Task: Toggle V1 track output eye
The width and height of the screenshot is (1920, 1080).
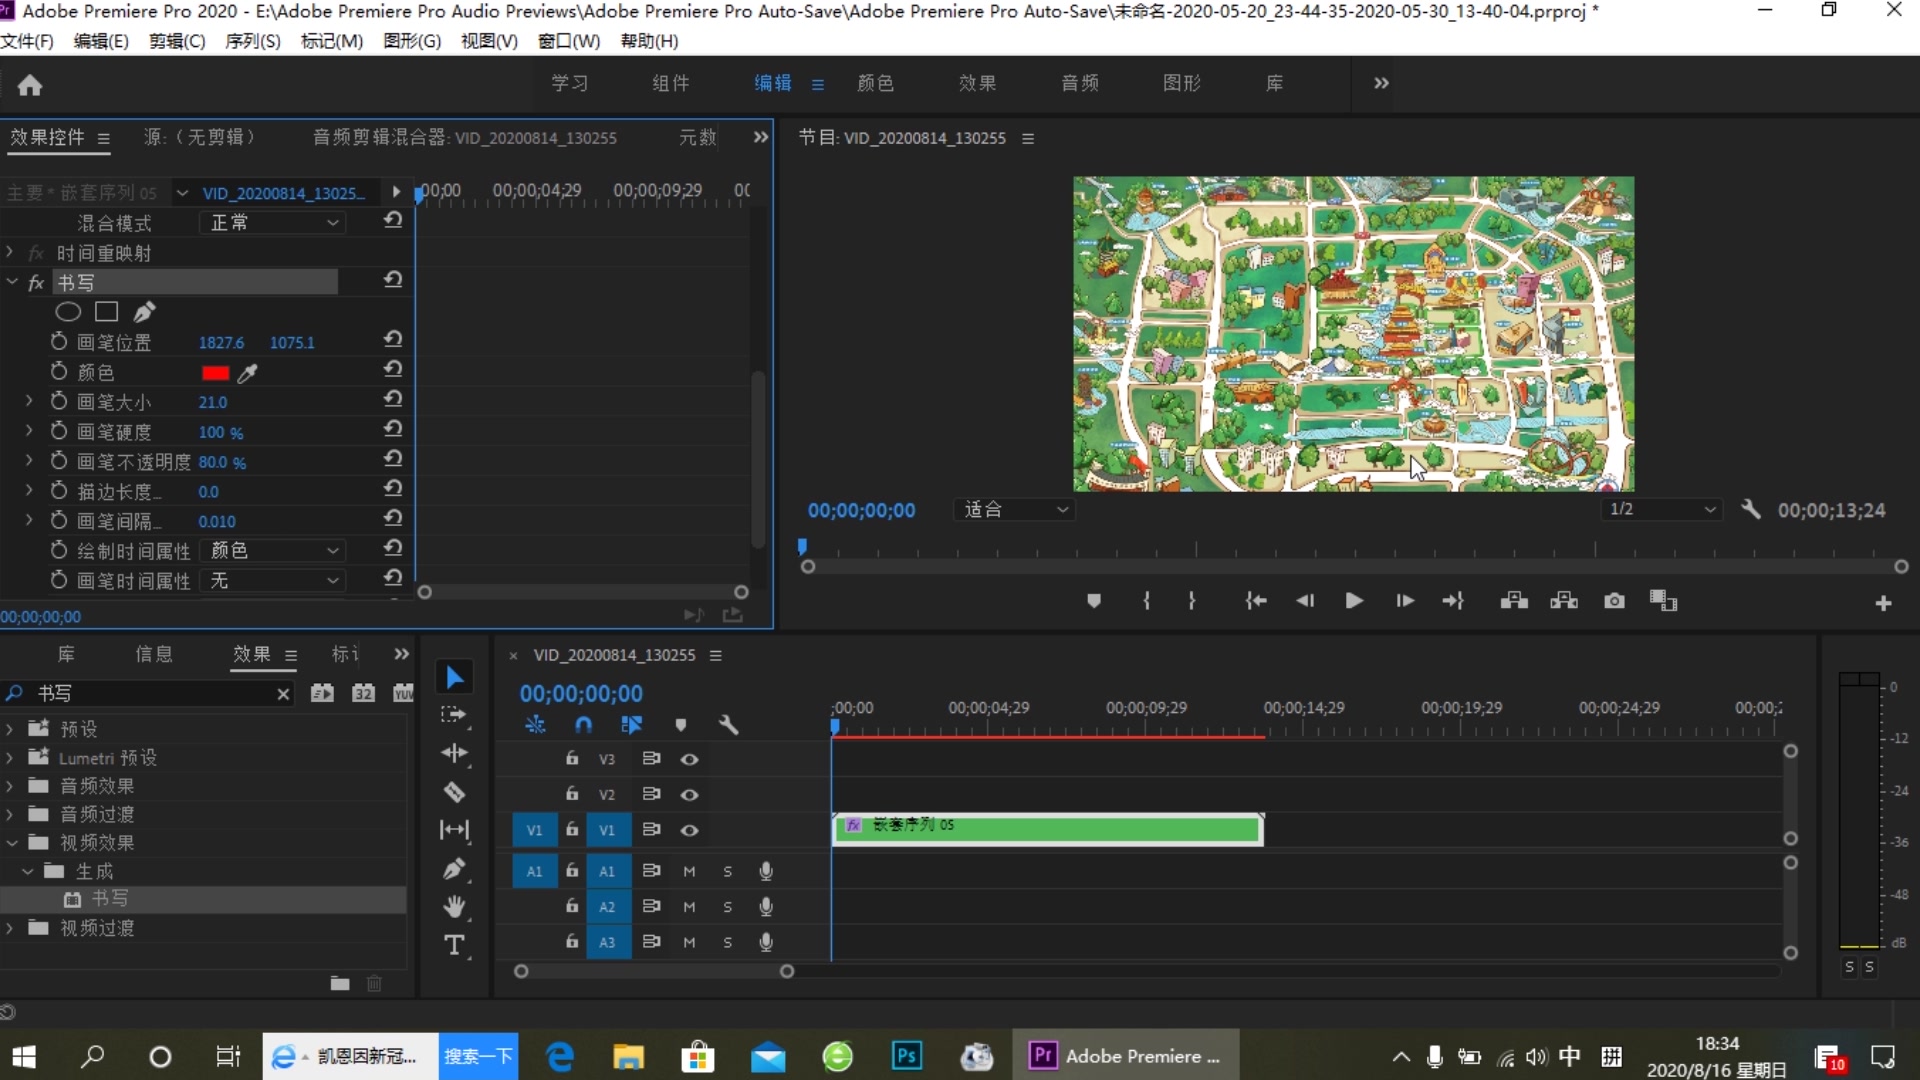Action: click(689, 830)
